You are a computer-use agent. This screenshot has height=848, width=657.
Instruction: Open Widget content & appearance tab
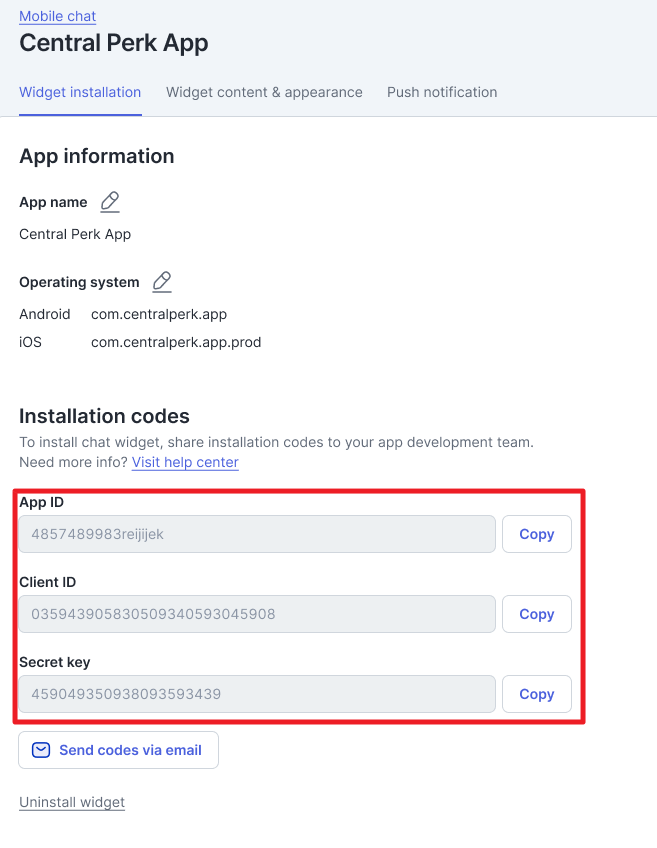[264, 92]
